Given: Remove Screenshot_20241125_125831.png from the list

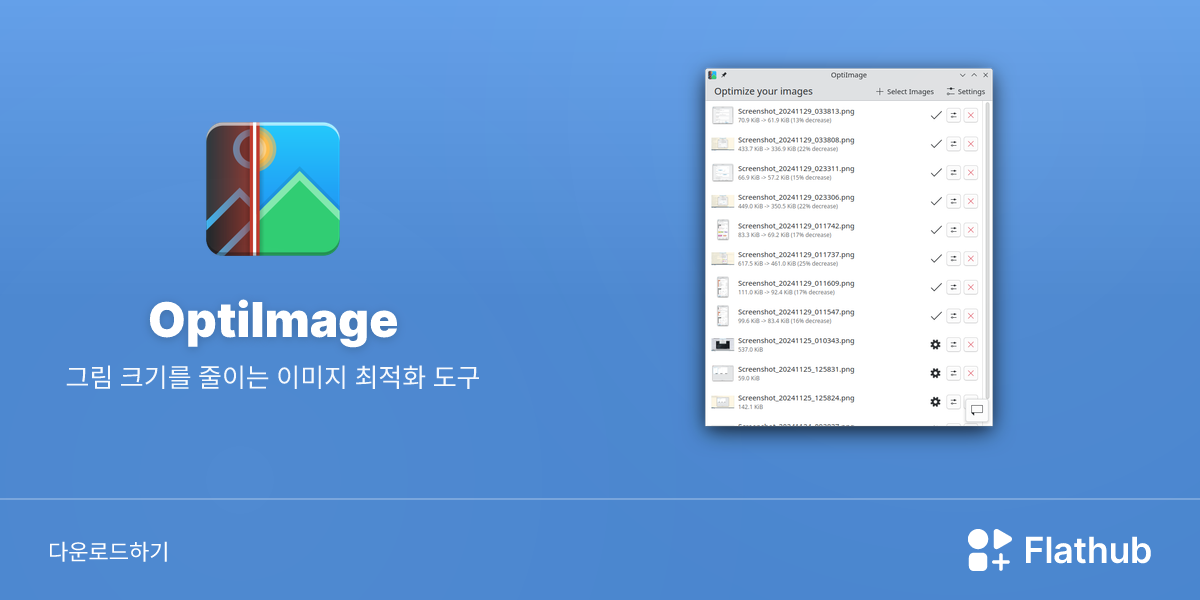Looking at the screenshot, I should coord(971,373).
